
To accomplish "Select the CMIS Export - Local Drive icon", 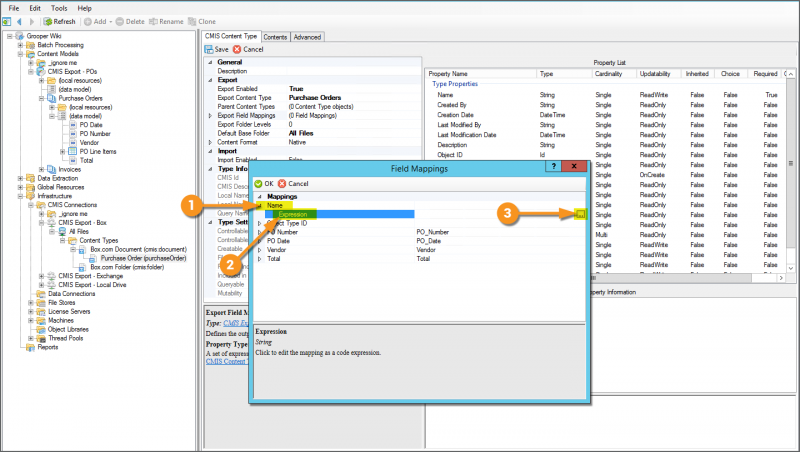I will coord(52,285).
